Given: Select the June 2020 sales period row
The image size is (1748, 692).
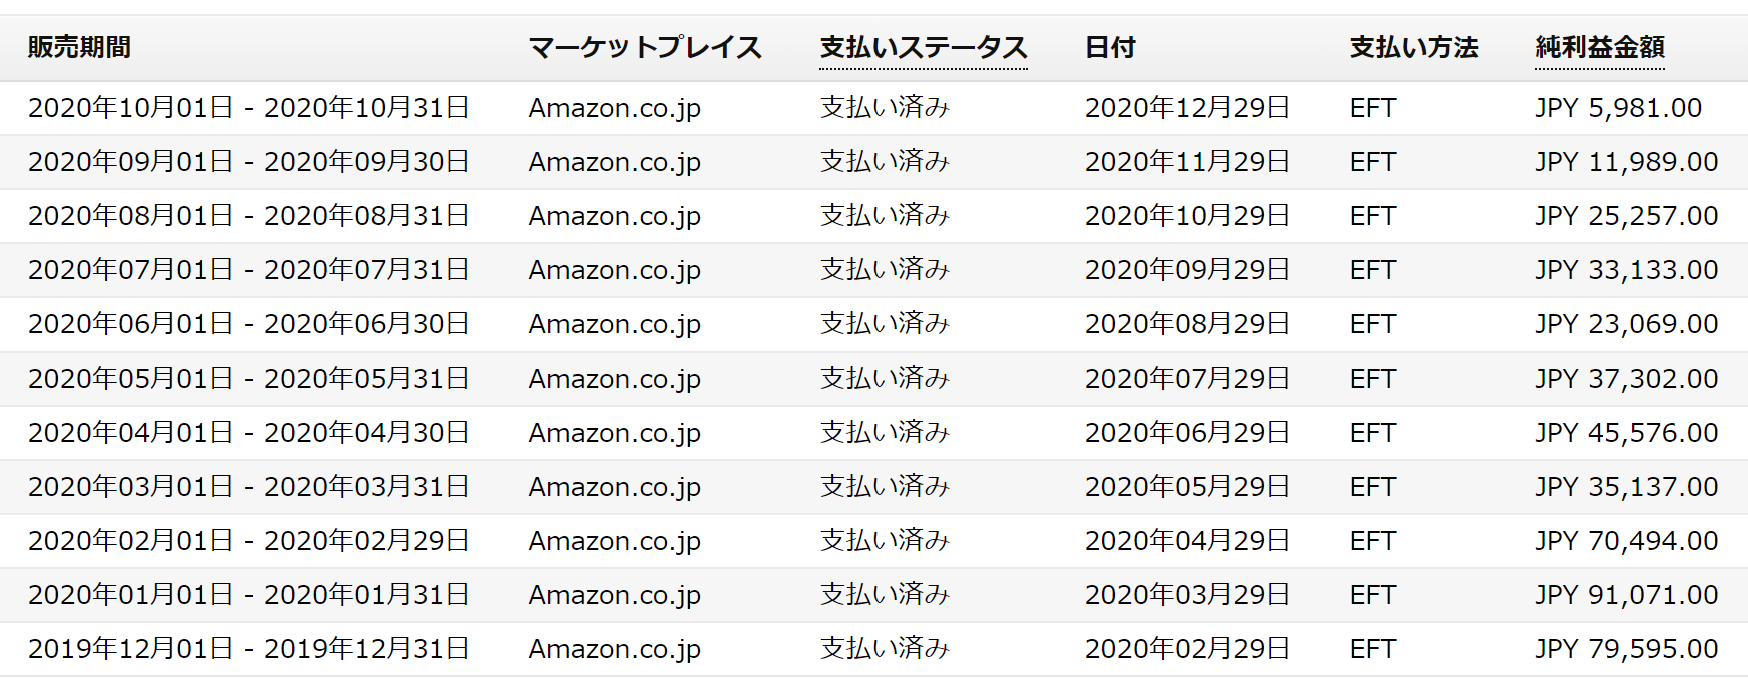Looking at the screenshot, I should [874, 324].
